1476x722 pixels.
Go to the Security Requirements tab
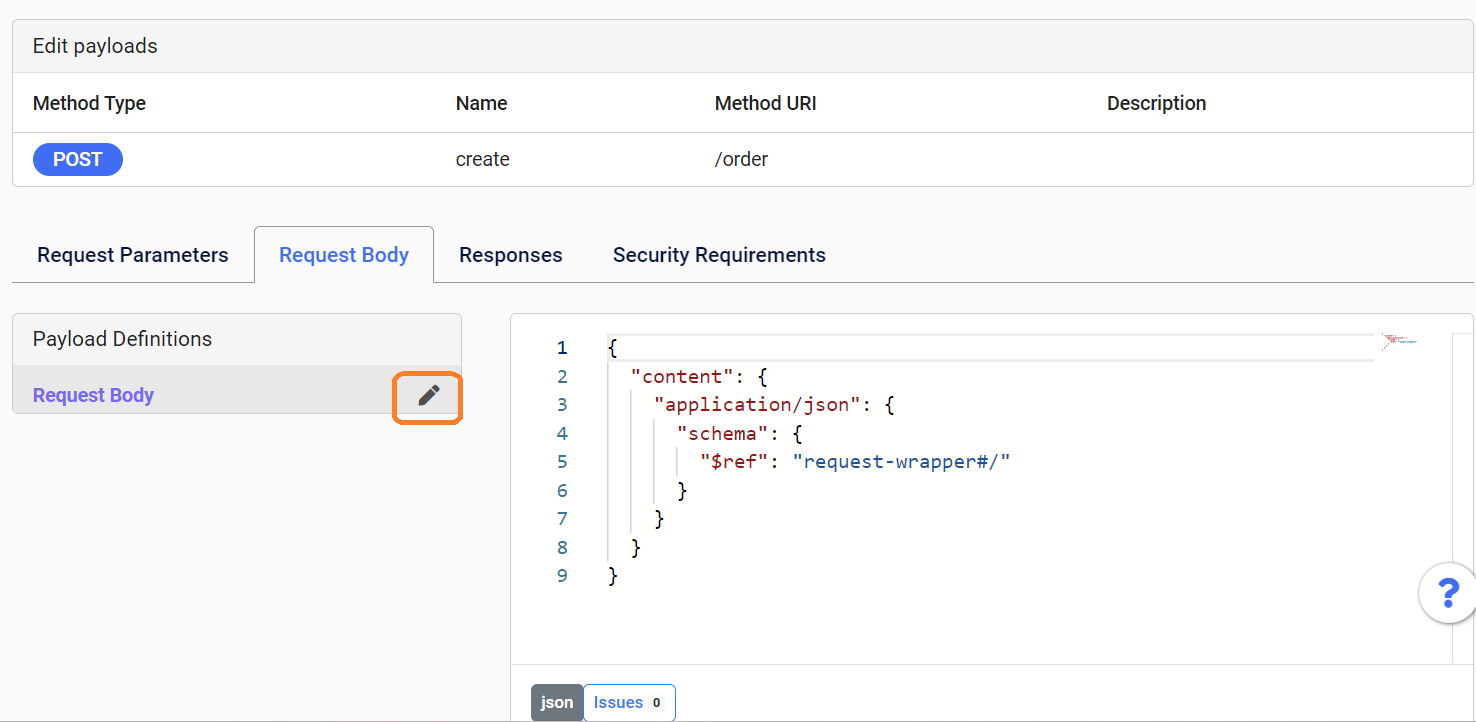click(719, 255)
